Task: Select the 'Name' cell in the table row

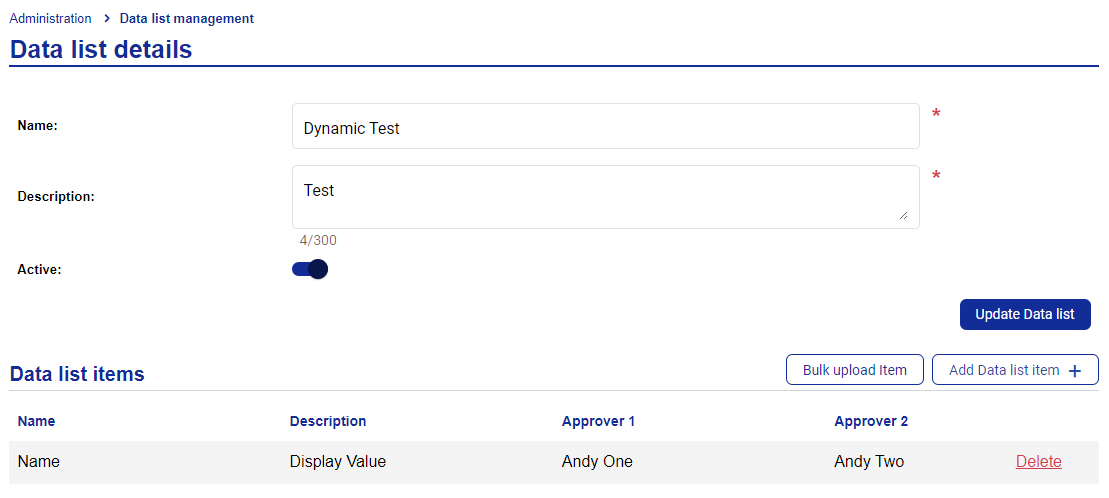Action: (39, 462)
